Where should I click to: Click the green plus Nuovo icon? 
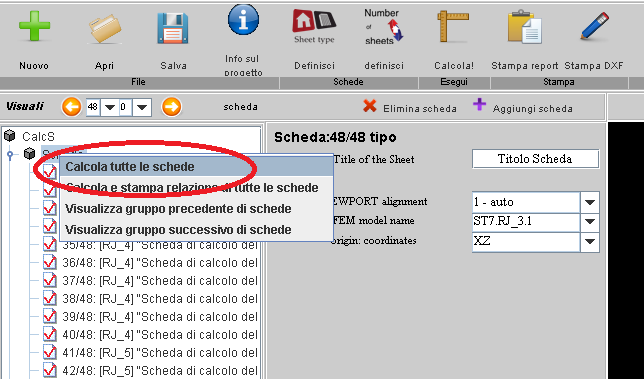34,26
